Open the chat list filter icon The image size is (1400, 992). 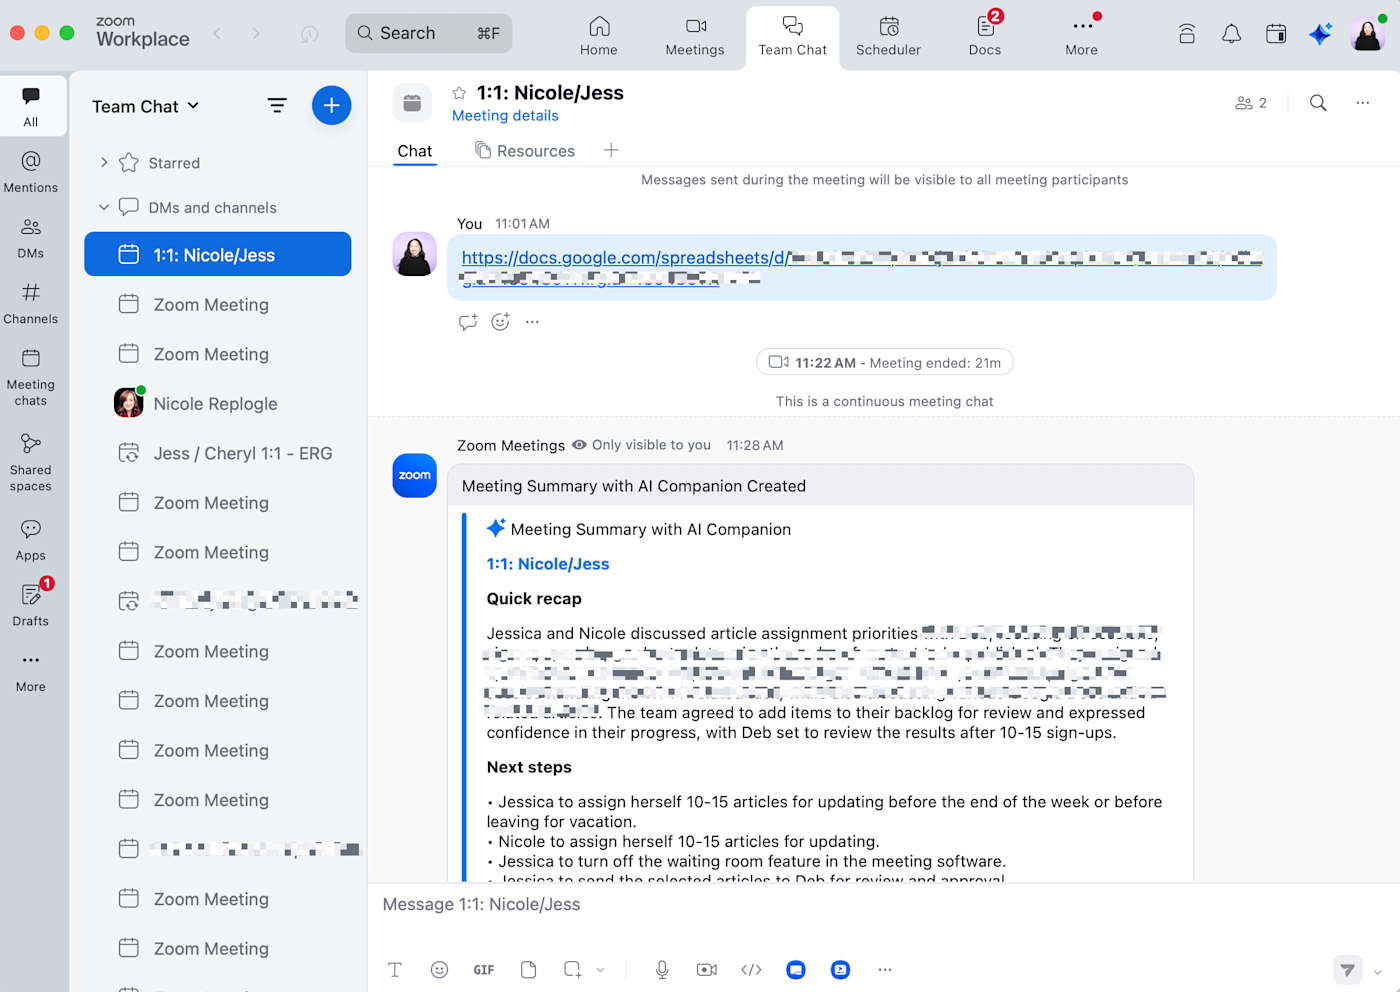coord(277,105)
